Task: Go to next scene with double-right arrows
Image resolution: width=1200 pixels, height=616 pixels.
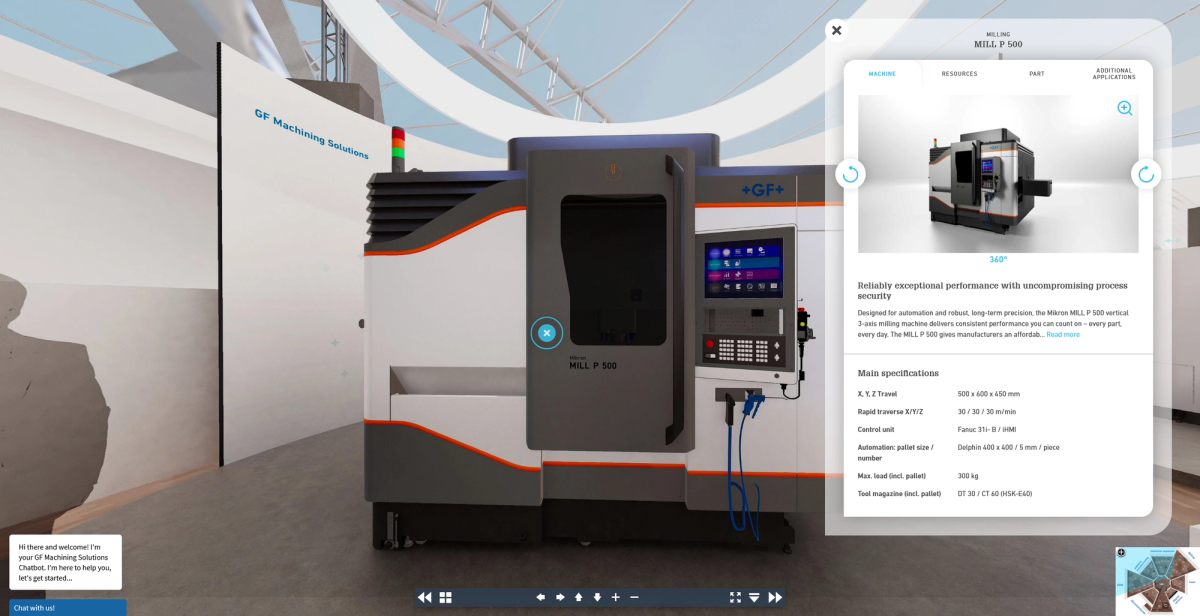Action: click(x=775, y=597)
